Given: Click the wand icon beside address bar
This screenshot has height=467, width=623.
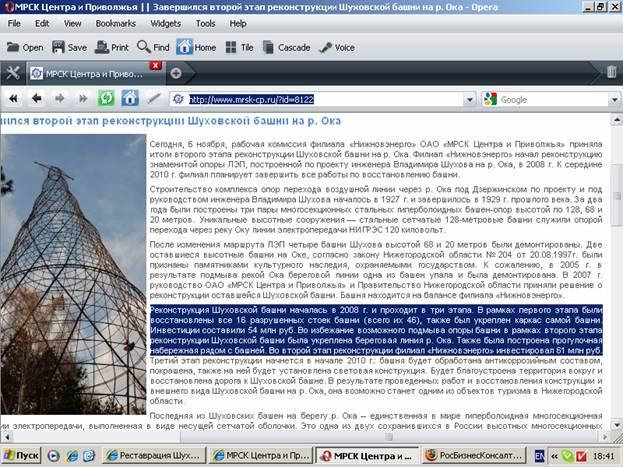Looking at the screenshot, I should point(153,99).
